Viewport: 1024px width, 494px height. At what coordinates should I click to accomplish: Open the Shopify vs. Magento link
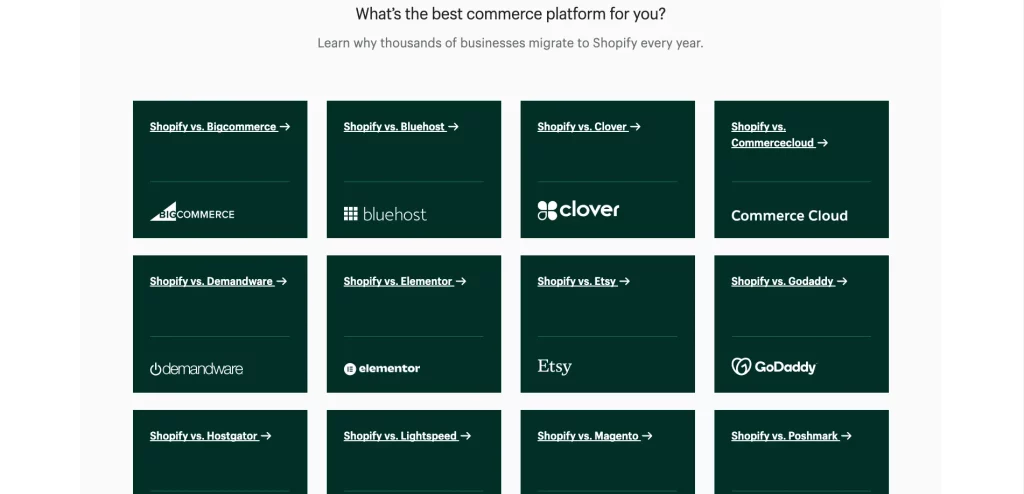[594, 436]
